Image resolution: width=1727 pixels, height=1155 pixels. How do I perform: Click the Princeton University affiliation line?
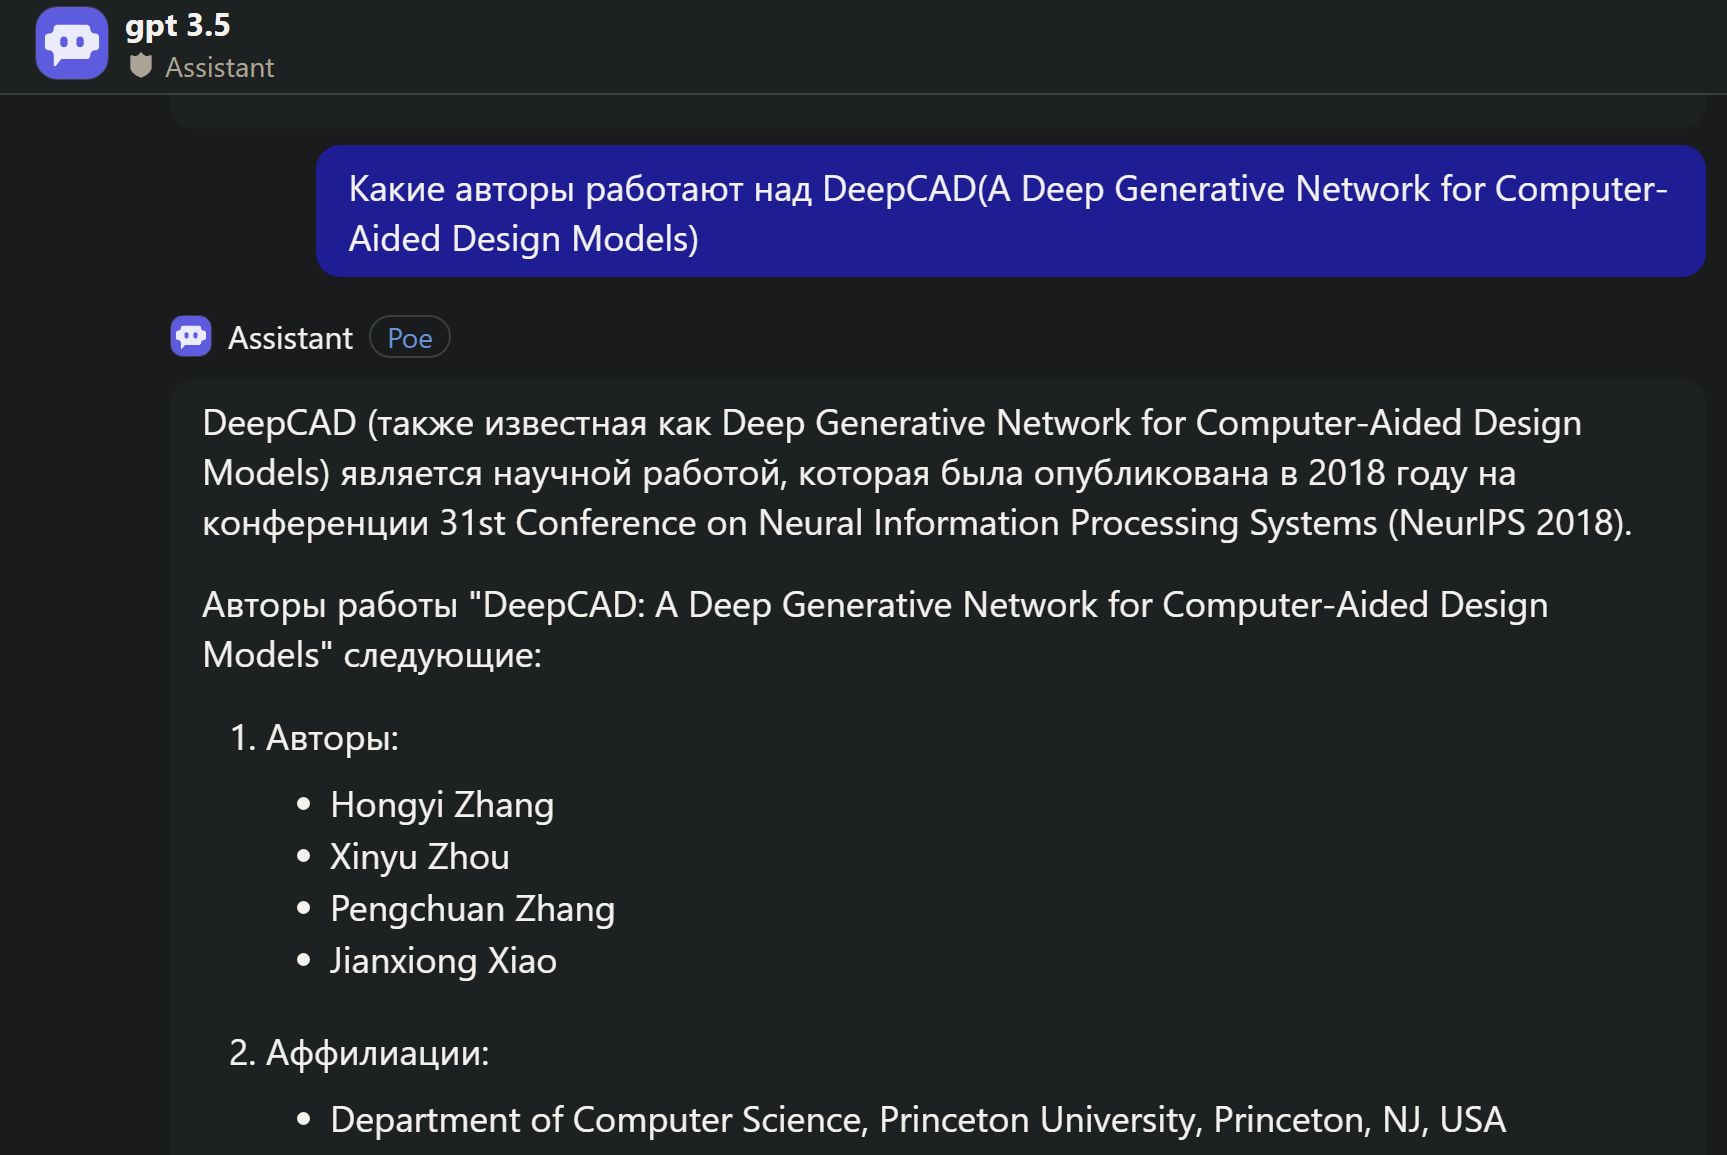coord(918,1120)
